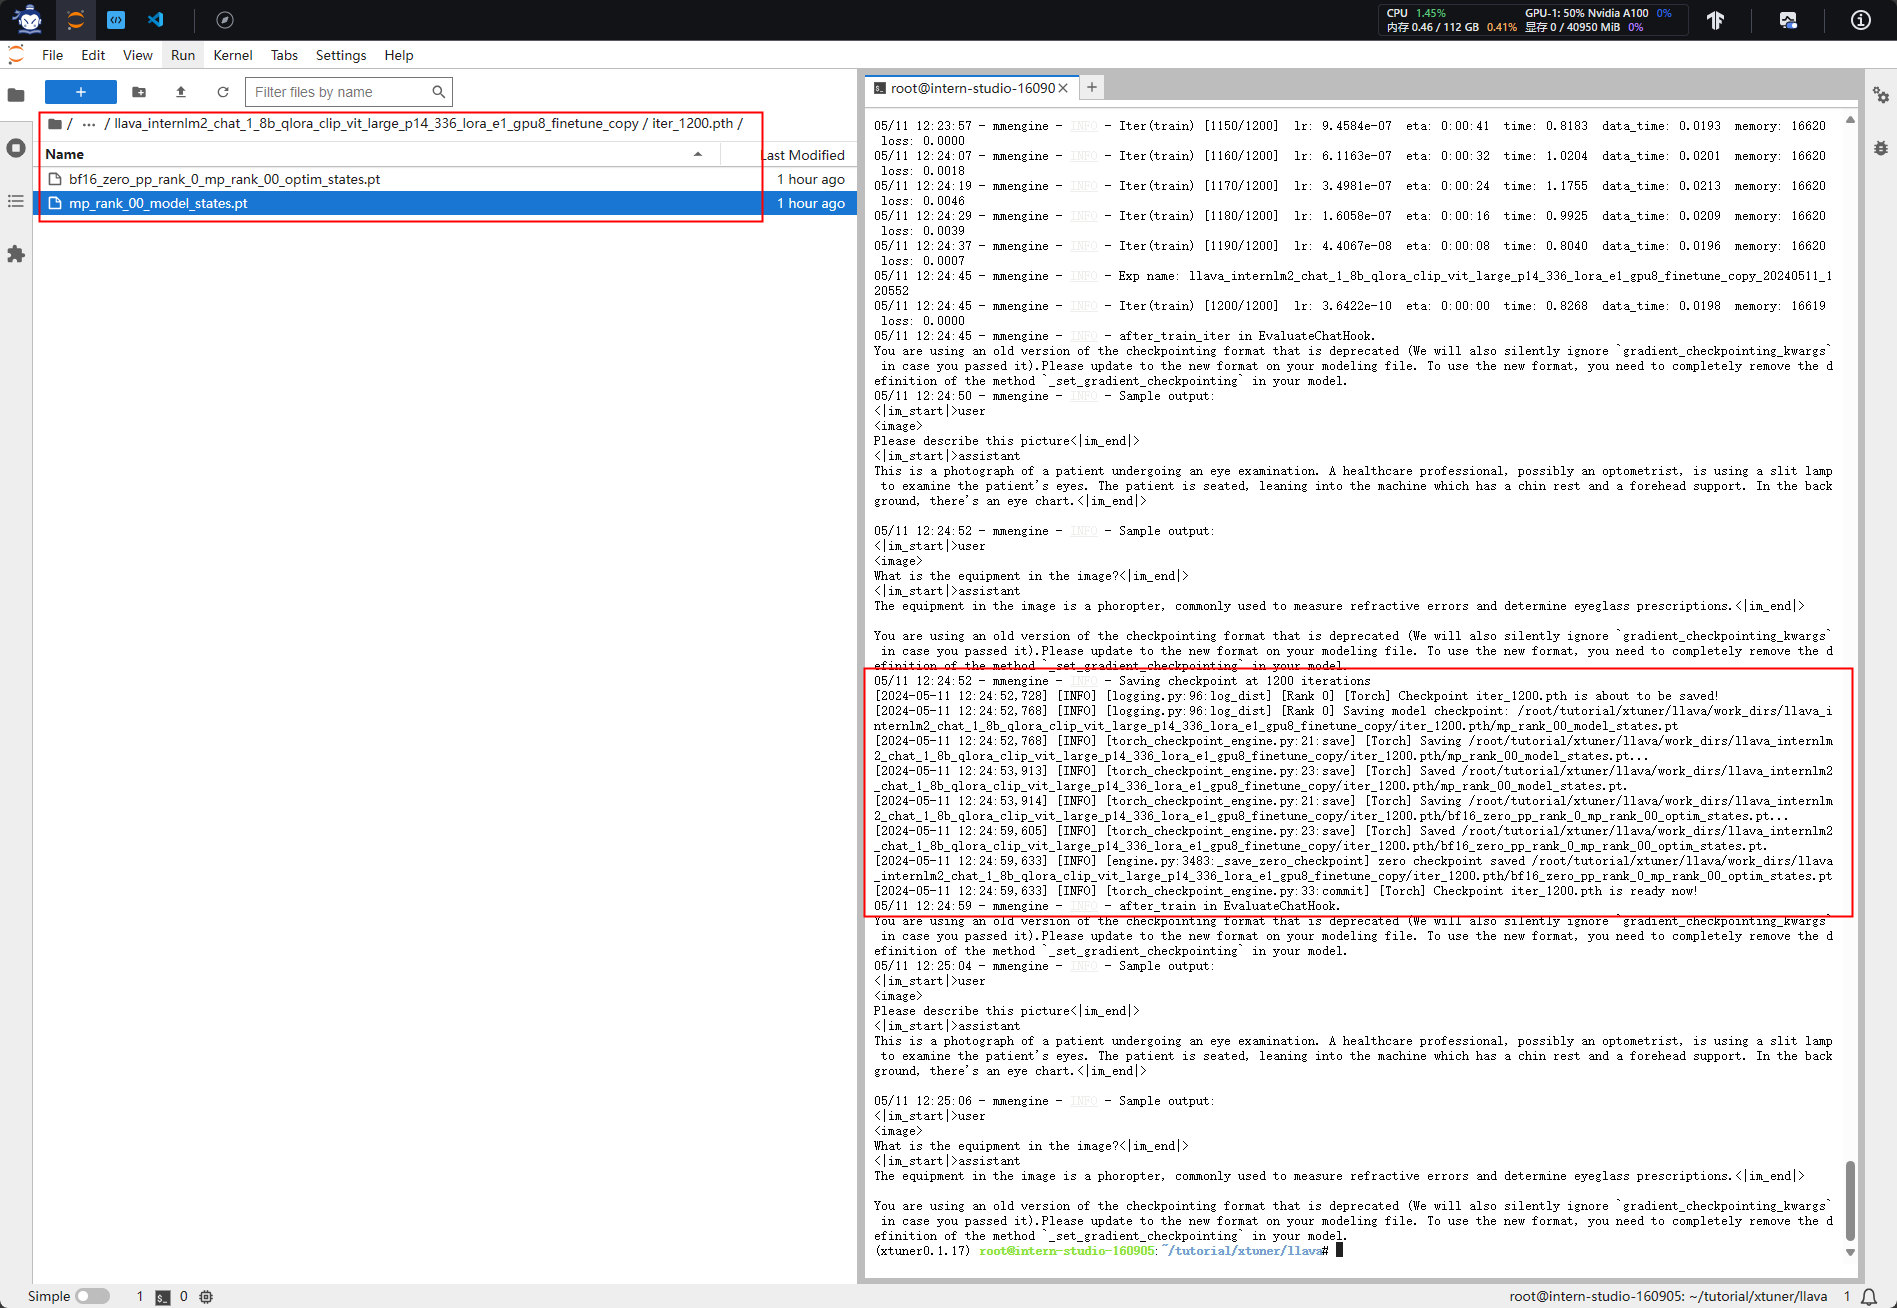Image resolution: width=1897 pixels, height=1308 pixels.
Task: Open the View menu
Action: coord(137,55)
